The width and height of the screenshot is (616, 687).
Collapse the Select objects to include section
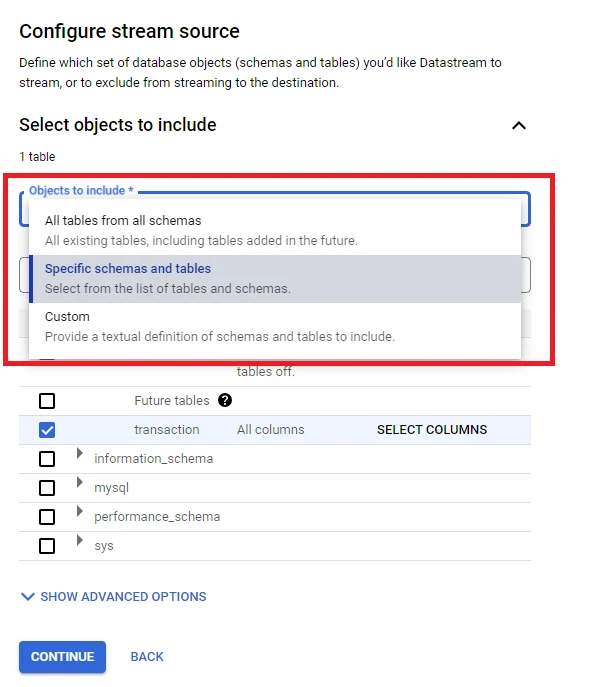pos(518,126)
